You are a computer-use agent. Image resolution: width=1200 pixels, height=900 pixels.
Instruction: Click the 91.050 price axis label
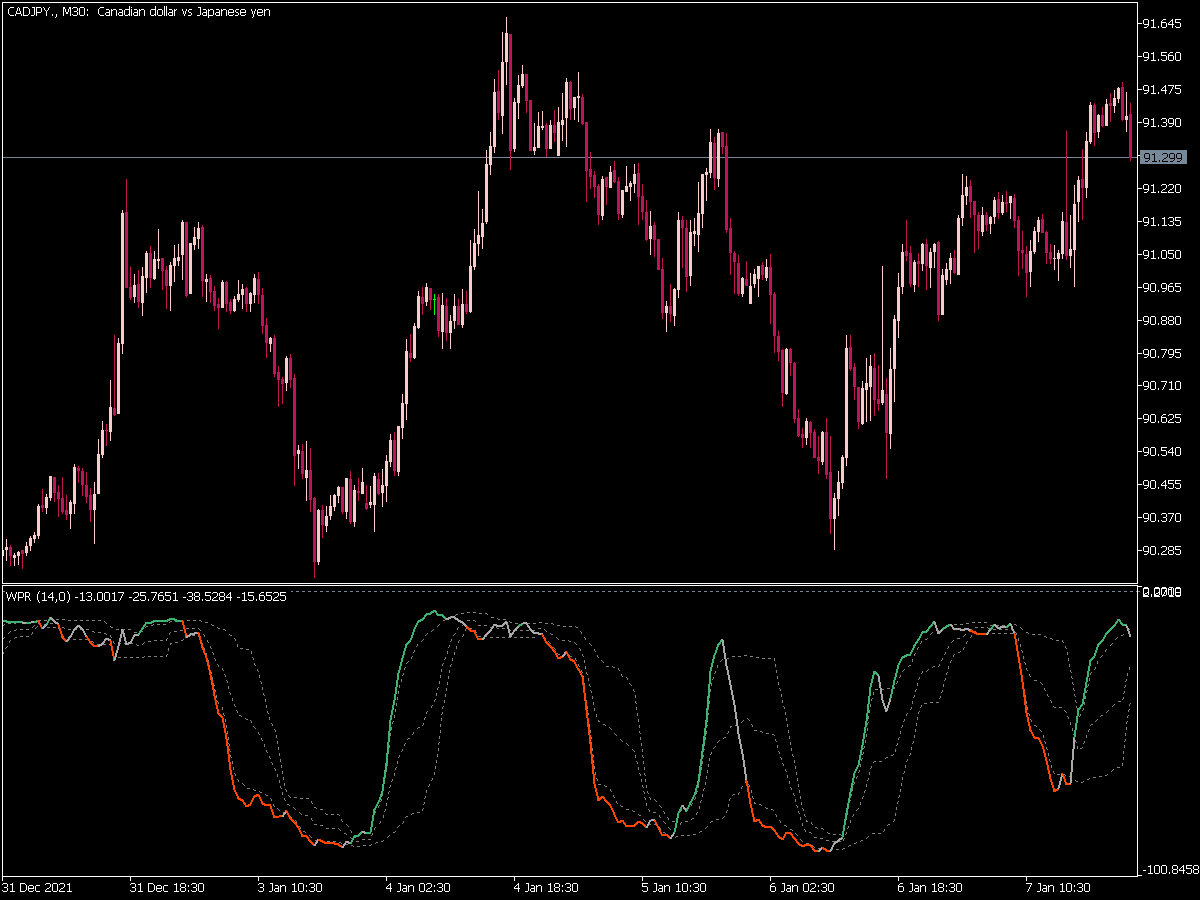click(x=1162, y=254)
